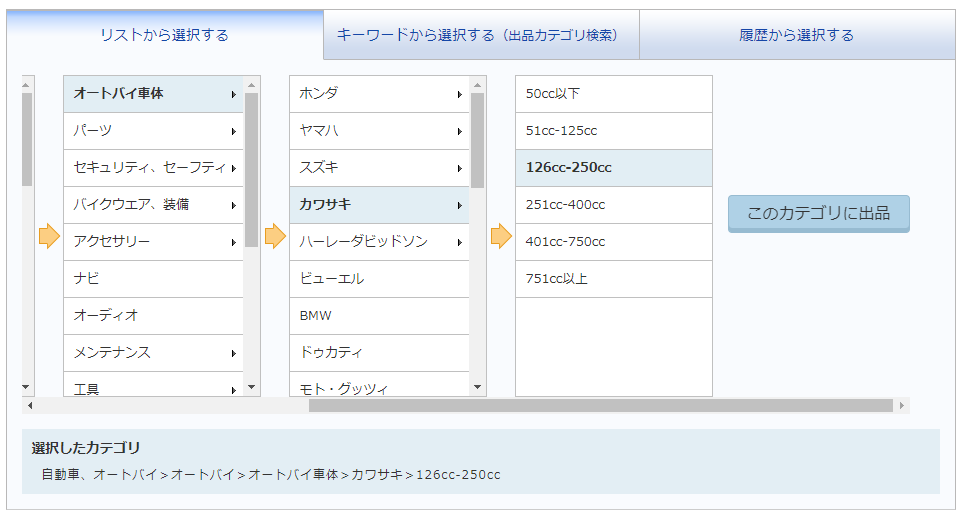Click the scroll-down arrow of the first category column
Viewport: 964px width, 521px height.
(x=251, y=388)
